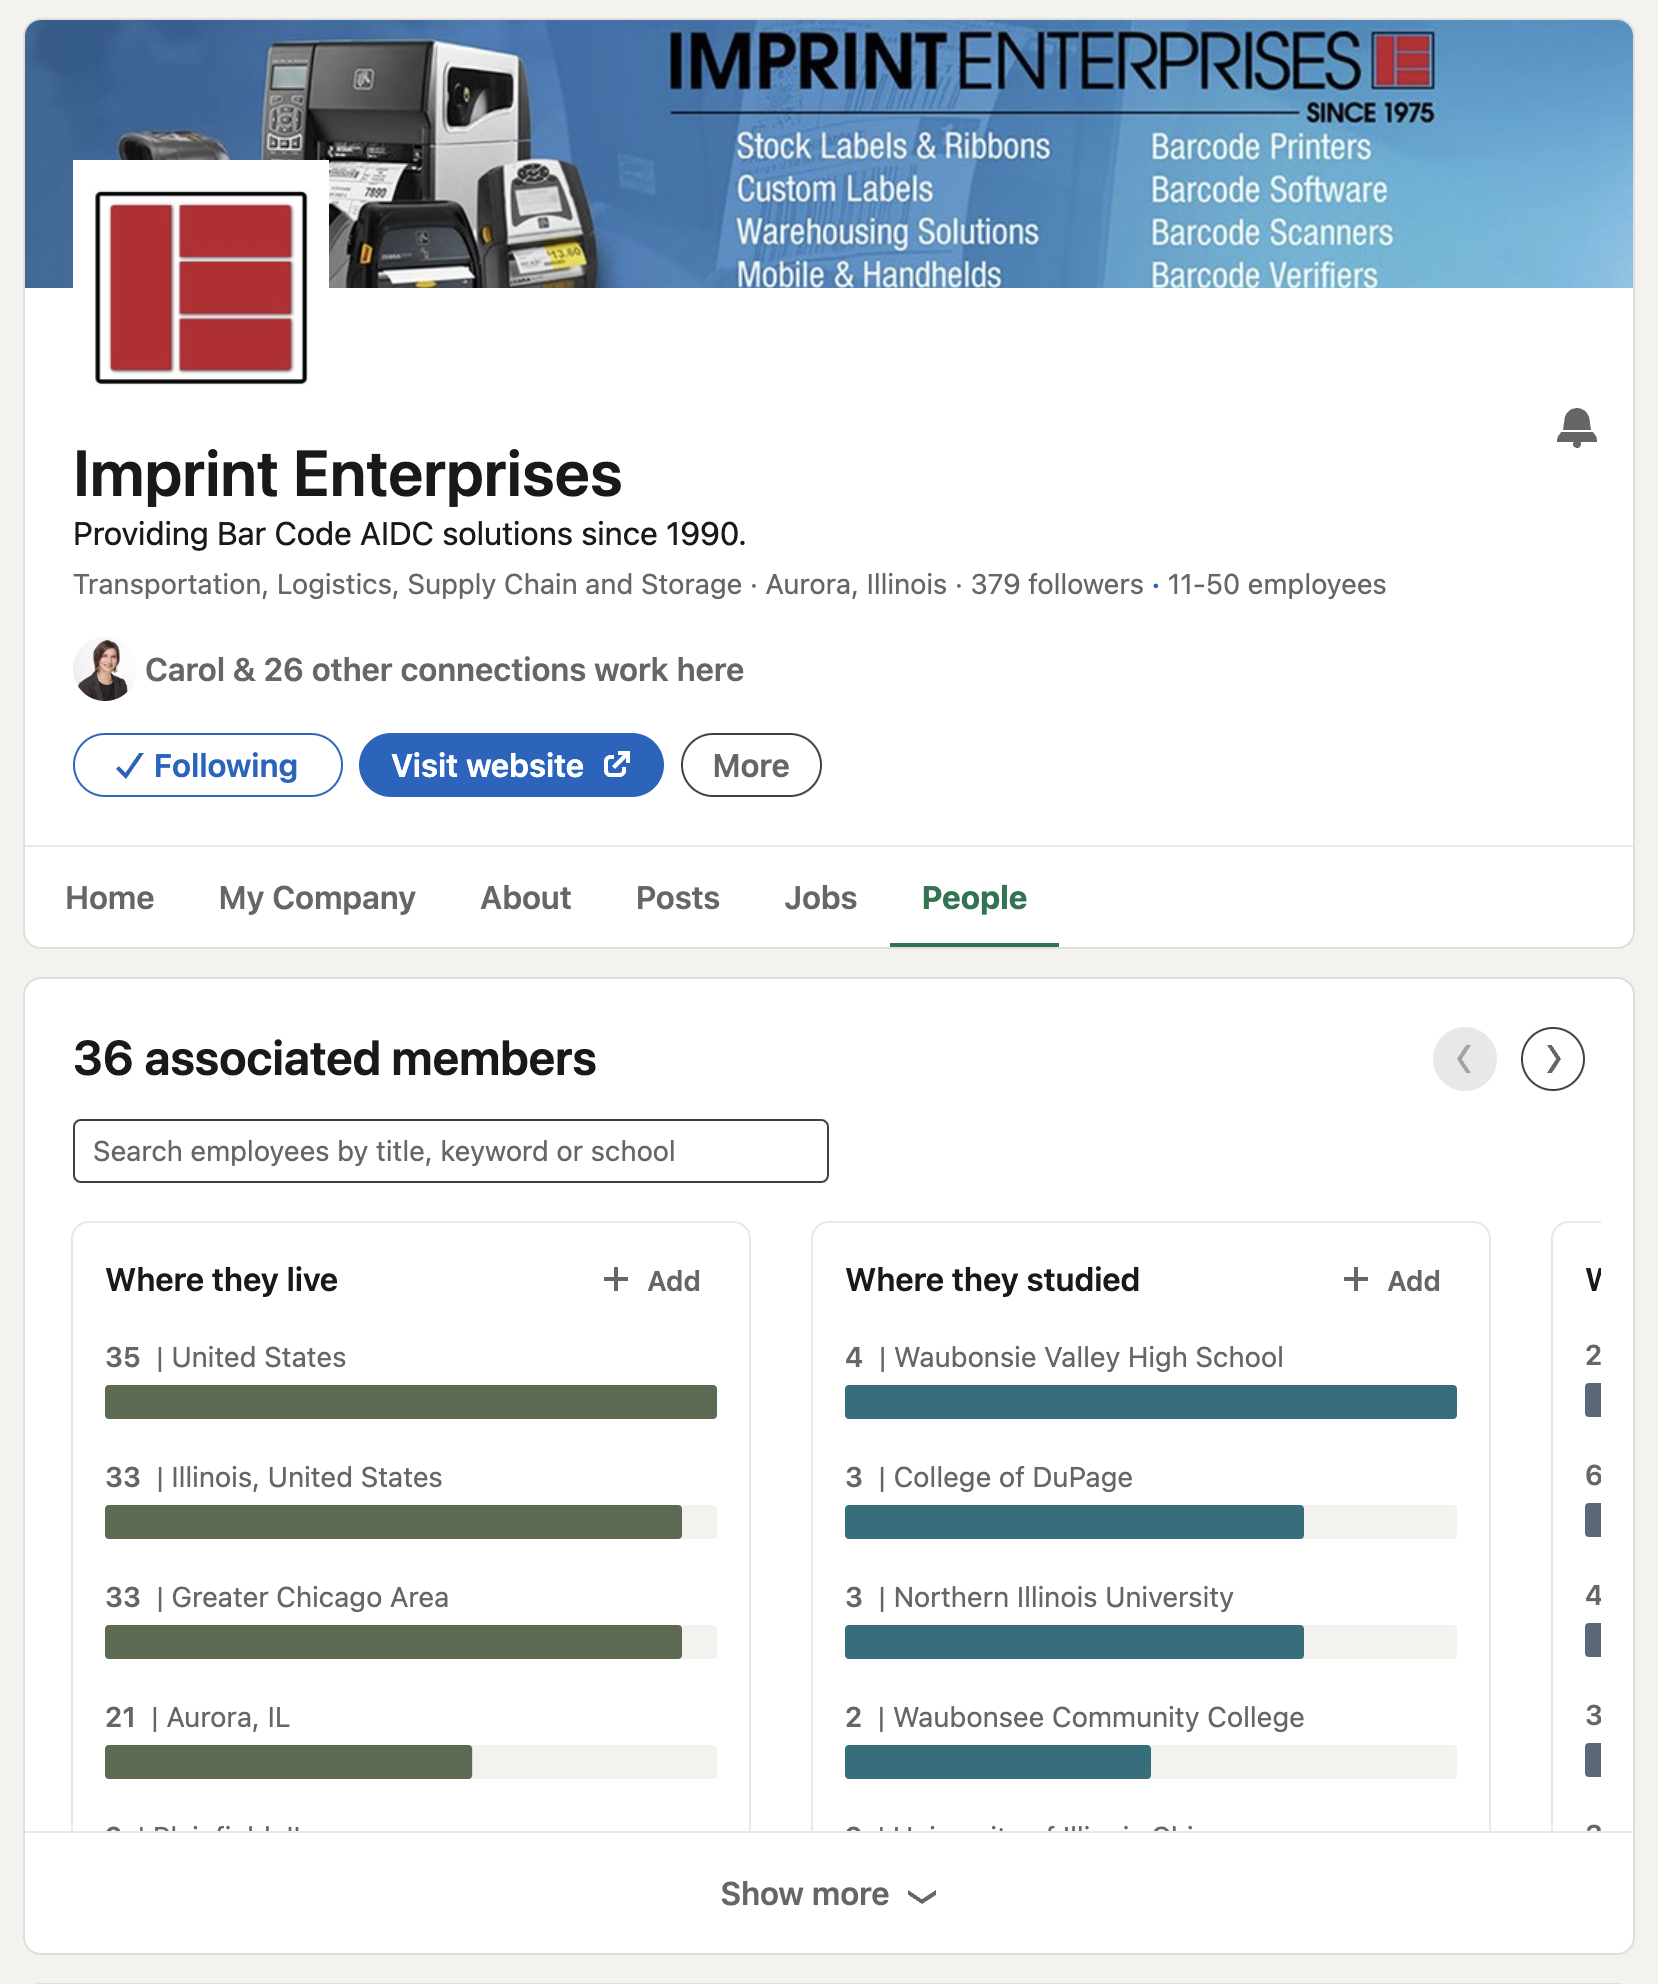Open Carol & 26 other connections link
Image resolution: width=1658 pixels, height=1984 pixels.
coord(444,670)
